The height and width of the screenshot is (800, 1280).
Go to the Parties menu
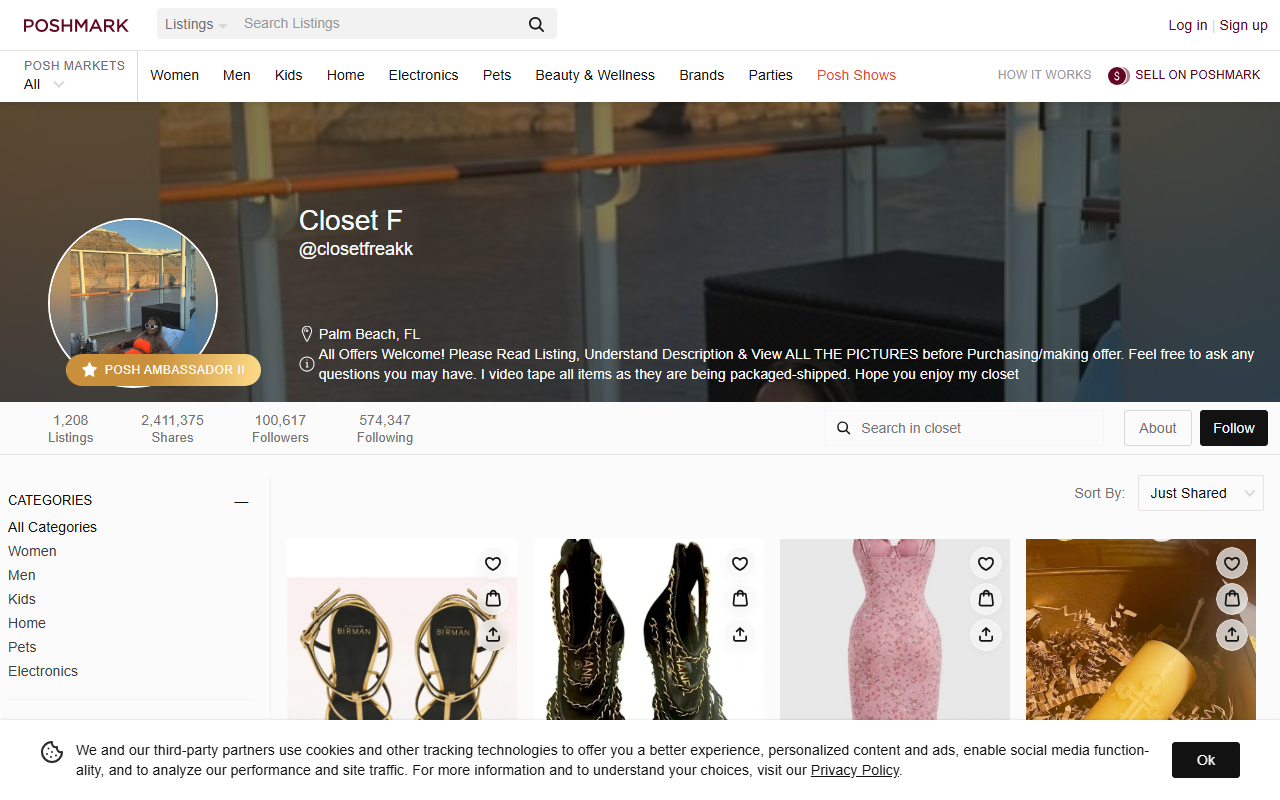pos(771,75)
